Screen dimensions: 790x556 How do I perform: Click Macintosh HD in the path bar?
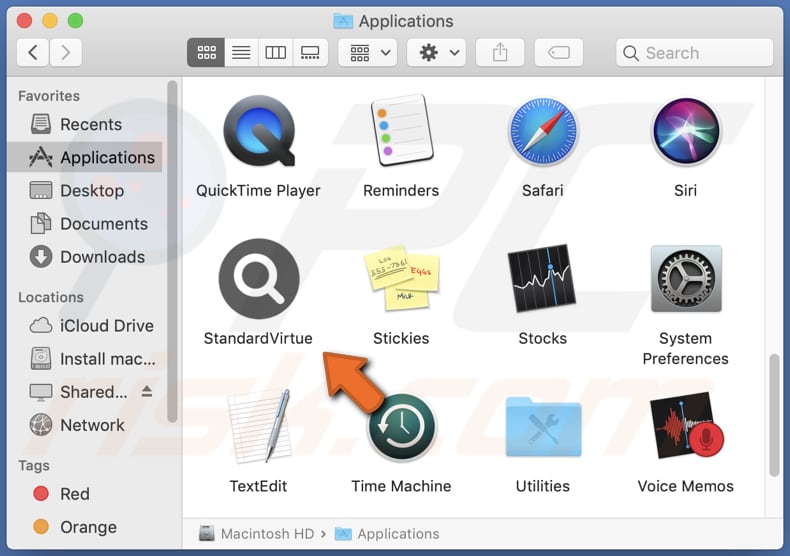(x=257, y=534)
